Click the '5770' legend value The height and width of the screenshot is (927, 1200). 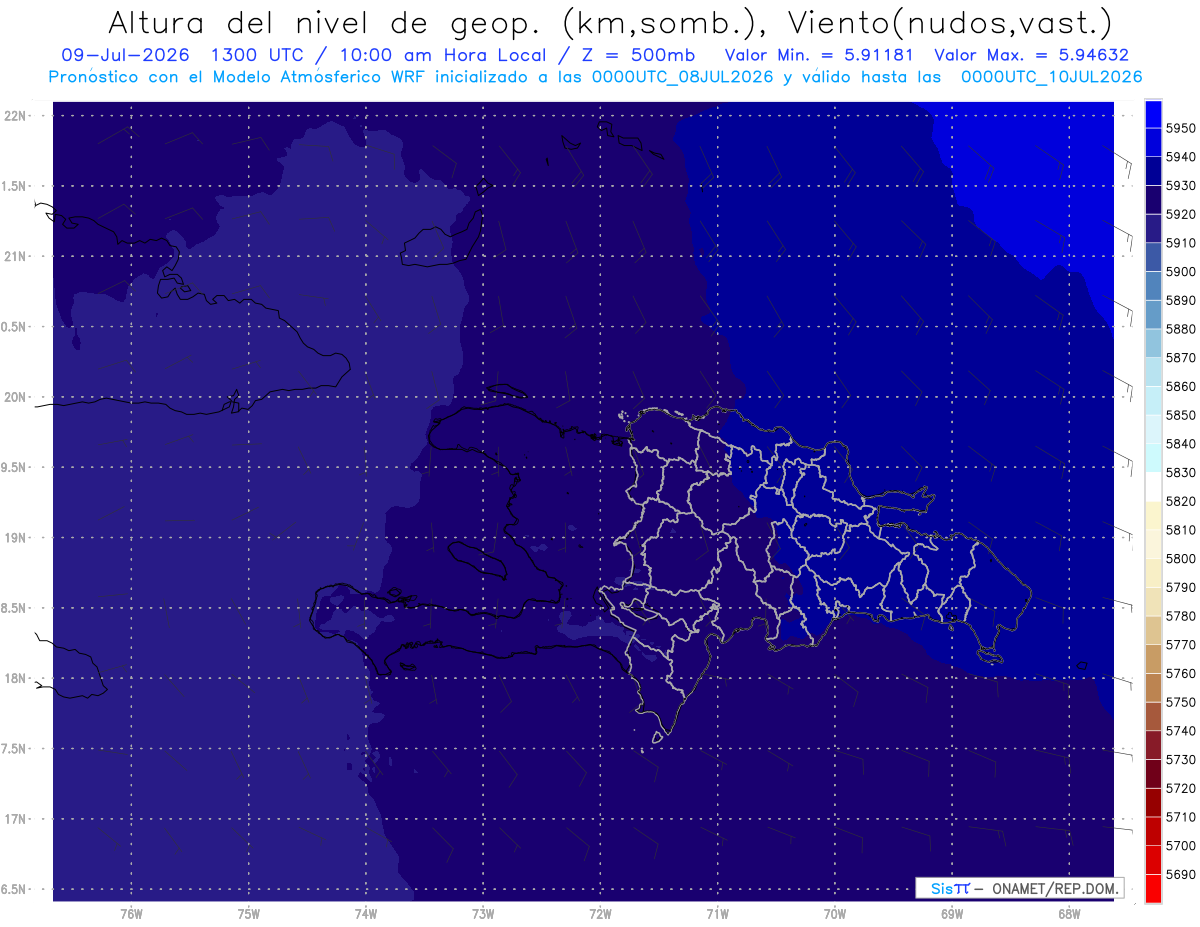[x=1181, y=645]
